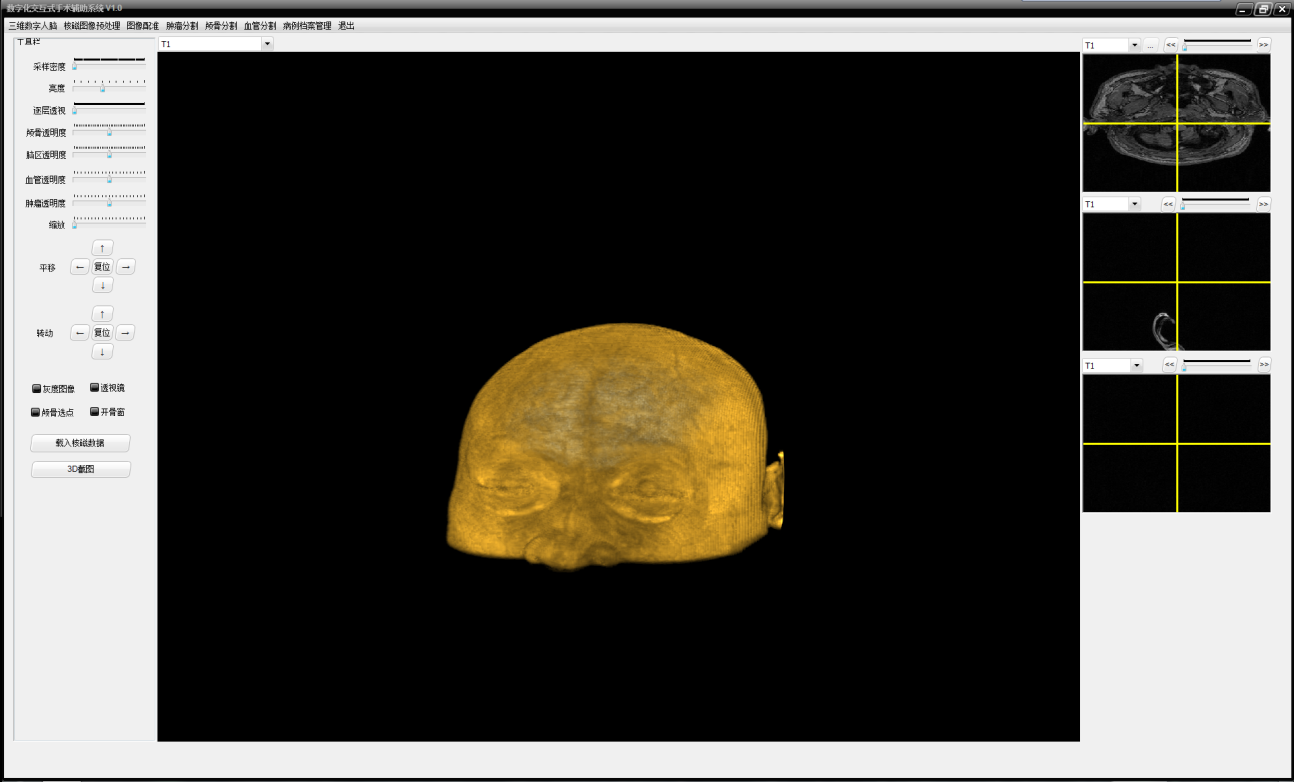The height and width of the screenshot is (782, 1294).
Task: Click the rotate down arrow (转动)
Action: (102, 352)
